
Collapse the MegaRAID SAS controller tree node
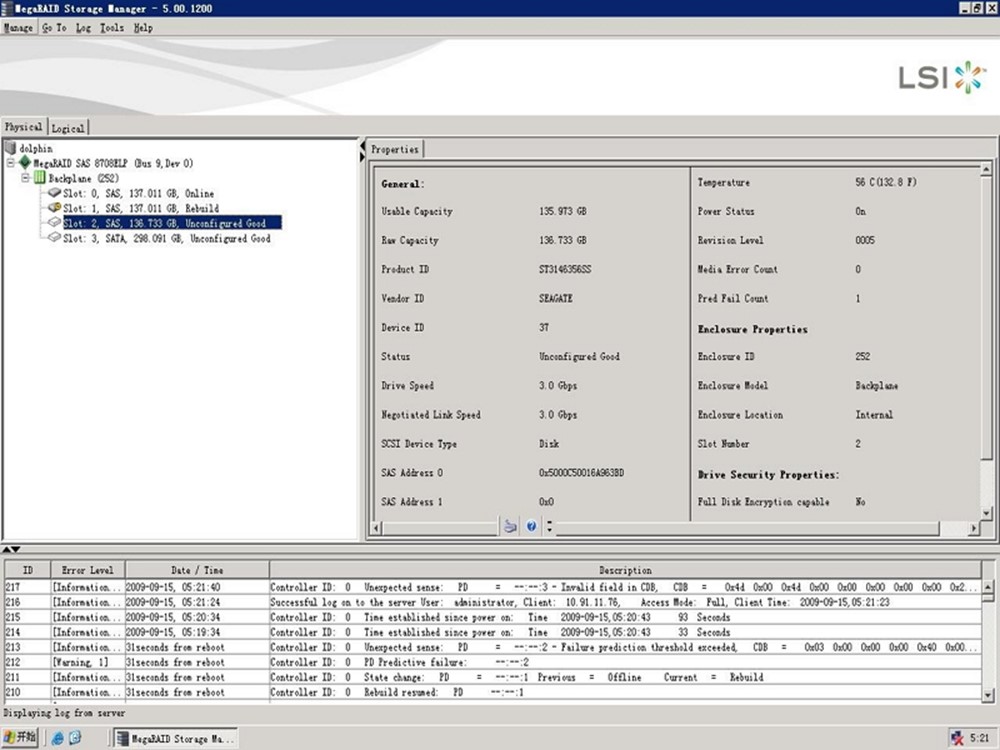(x=10, y=163)
